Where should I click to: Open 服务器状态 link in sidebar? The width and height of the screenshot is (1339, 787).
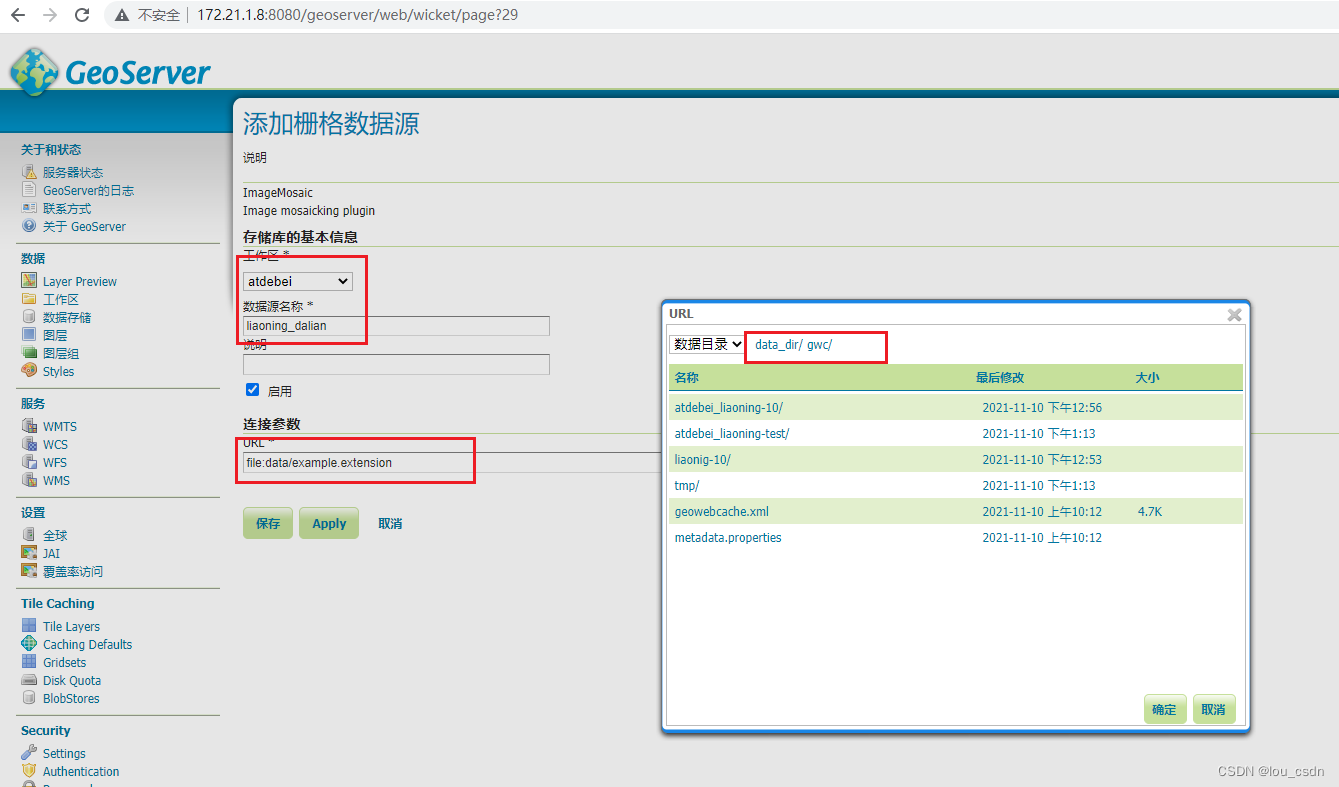click(73, 172)
